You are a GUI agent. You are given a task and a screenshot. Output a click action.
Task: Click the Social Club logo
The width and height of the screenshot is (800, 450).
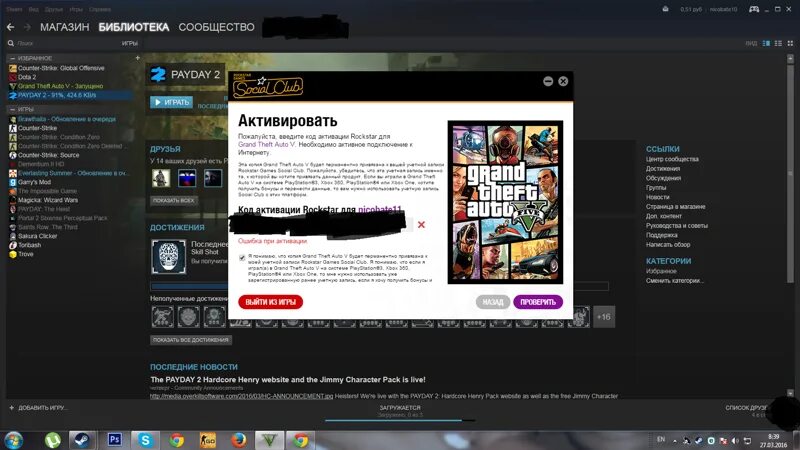(268, 86)
